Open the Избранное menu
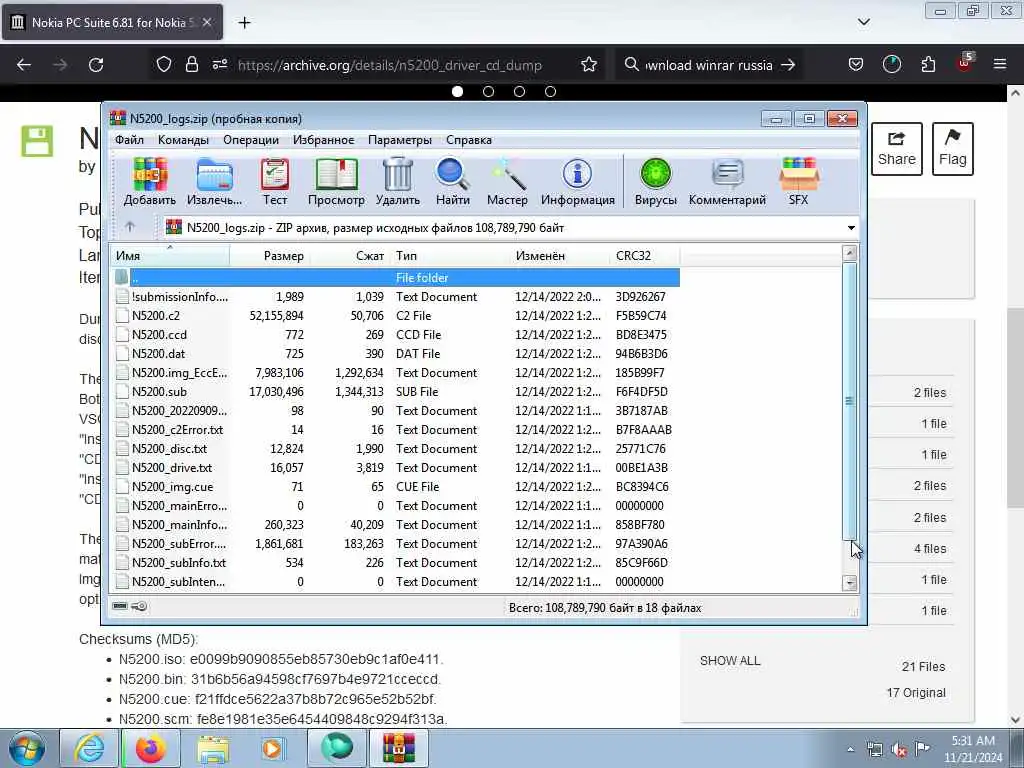This screenshot has height=768, width=1024. coord(323,140)
